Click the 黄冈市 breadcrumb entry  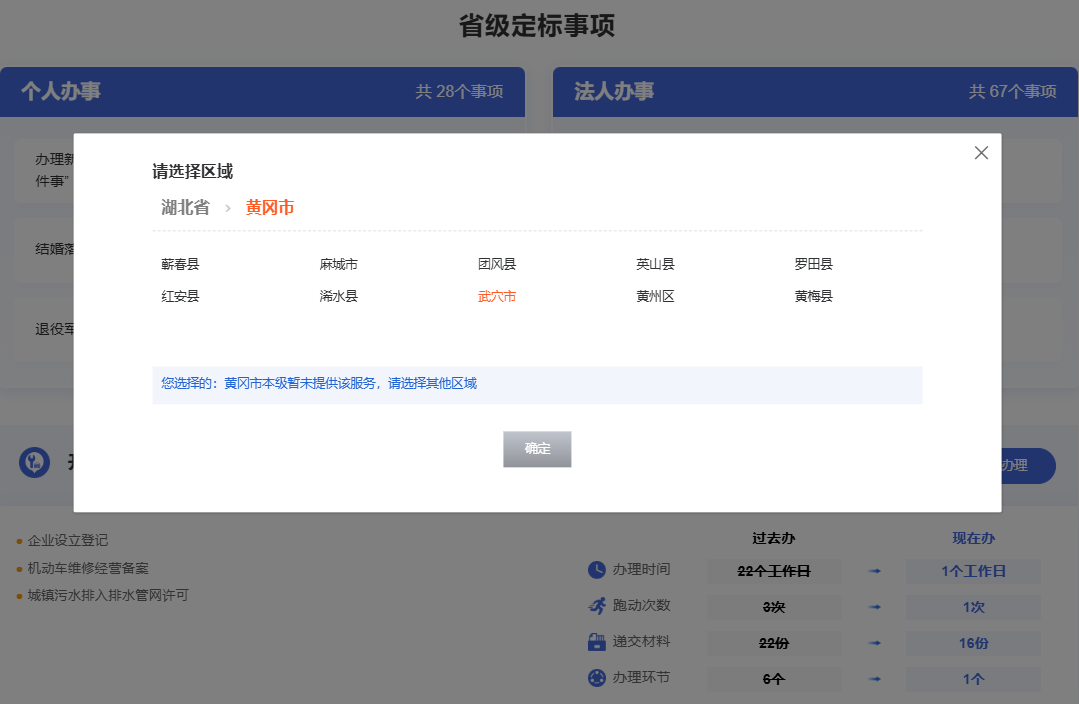[269, 206]
